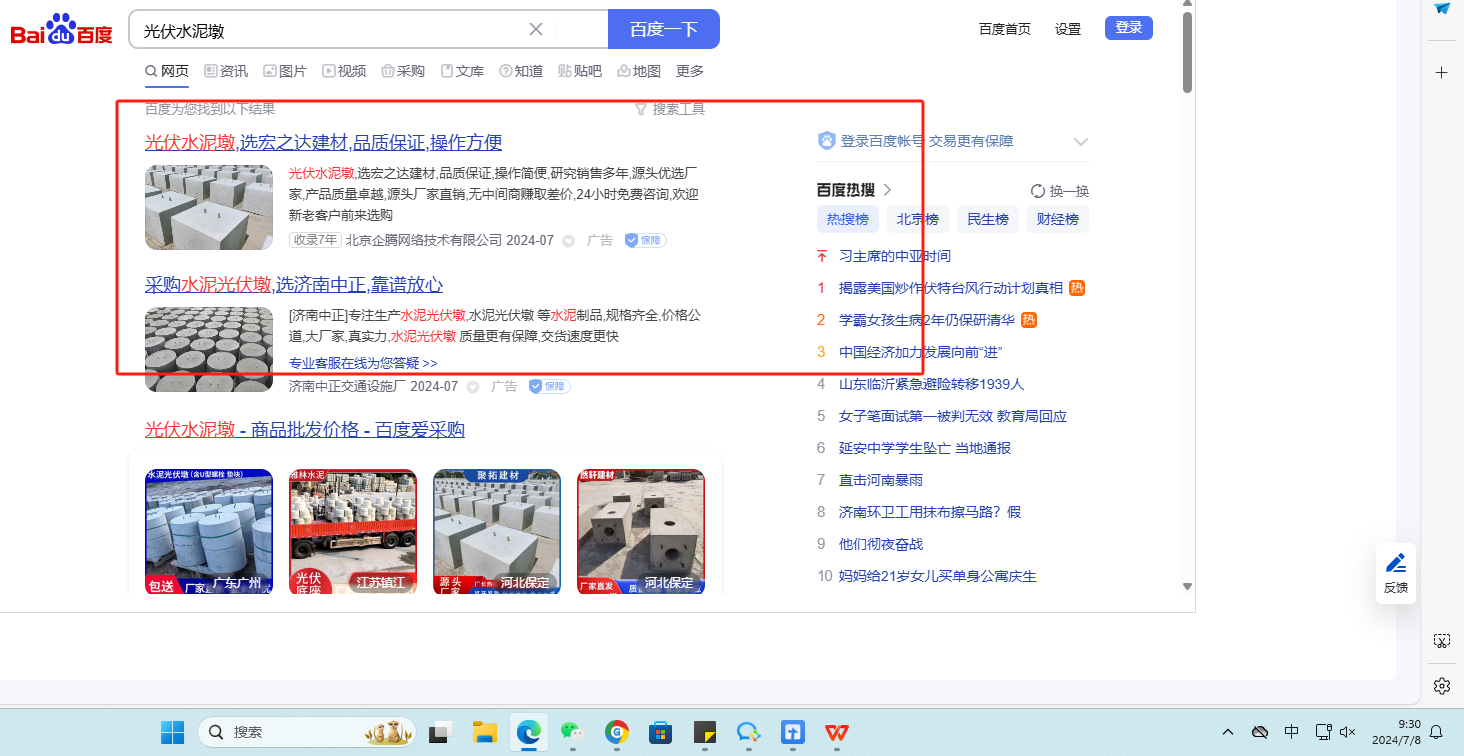
Task: Open 光伏水泥墩 - 商品批发价格 - 百度爱采购 link
Action: (x=305, y=430)
